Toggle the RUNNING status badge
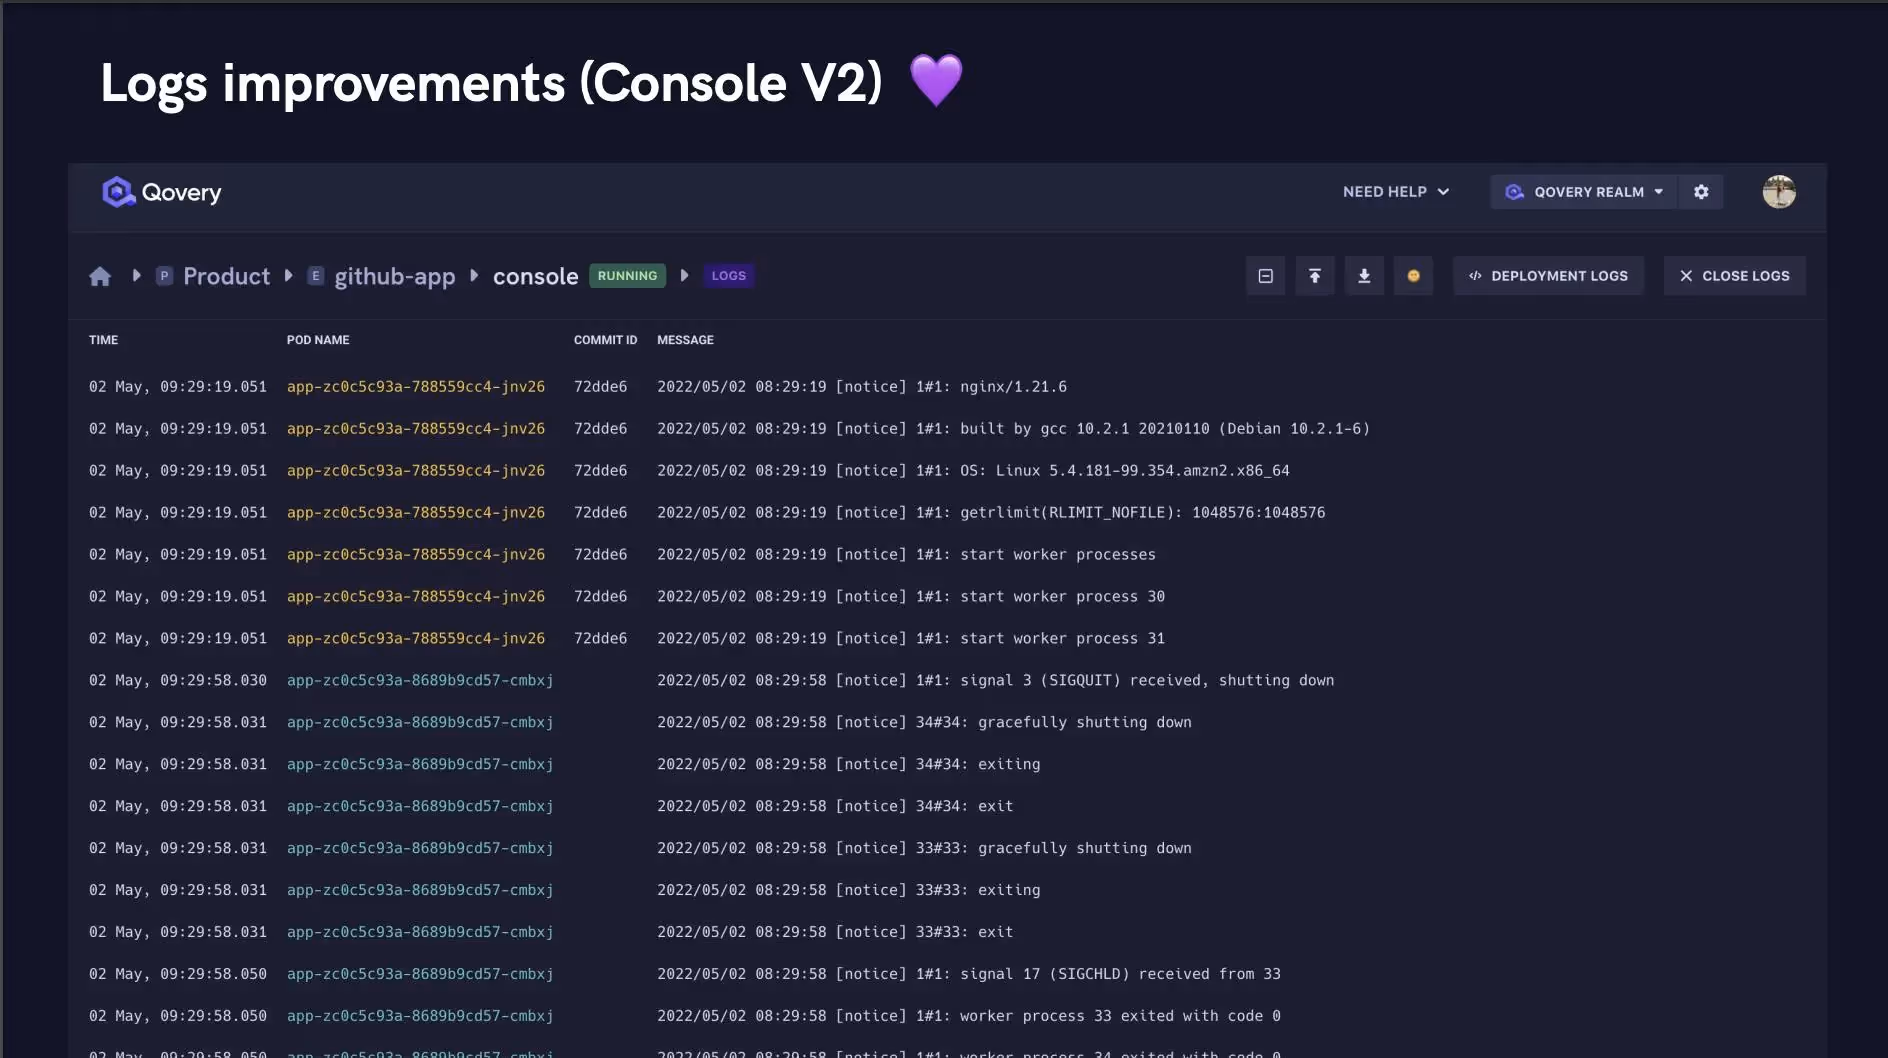Screen dimensions: 1888x1058 tap(627, 275)
